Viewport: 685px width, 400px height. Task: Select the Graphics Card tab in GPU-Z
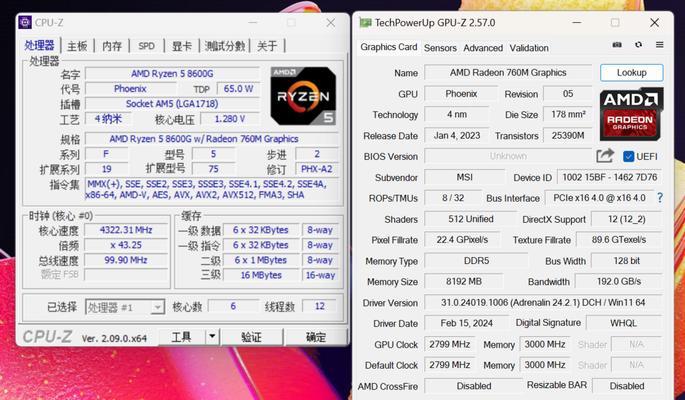(x=388, y=47)
